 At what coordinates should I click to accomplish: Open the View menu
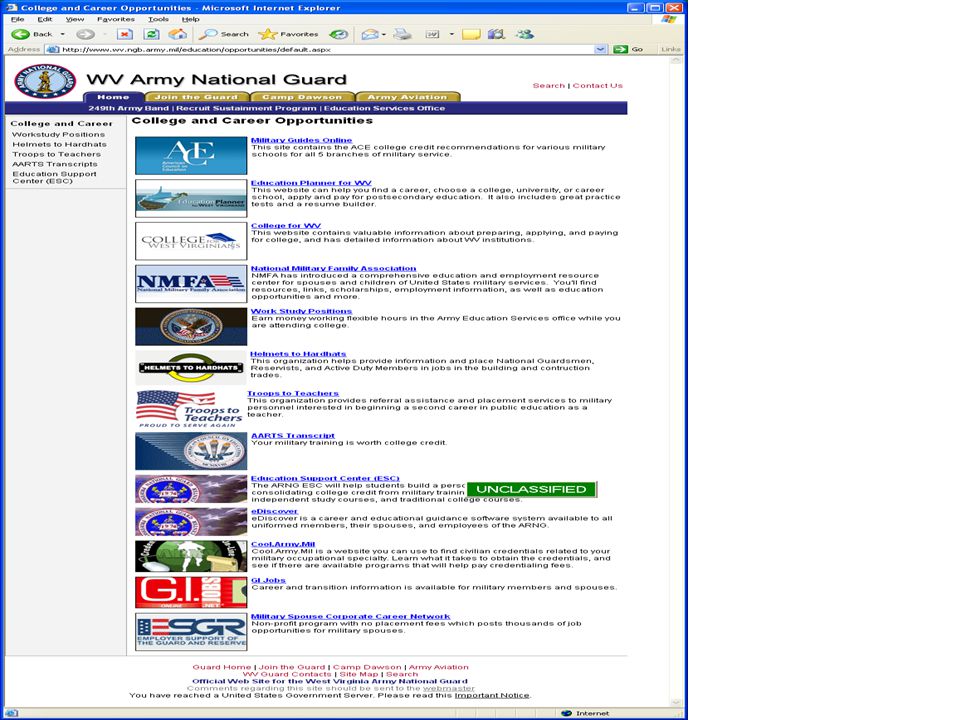(x=75, y=19)
